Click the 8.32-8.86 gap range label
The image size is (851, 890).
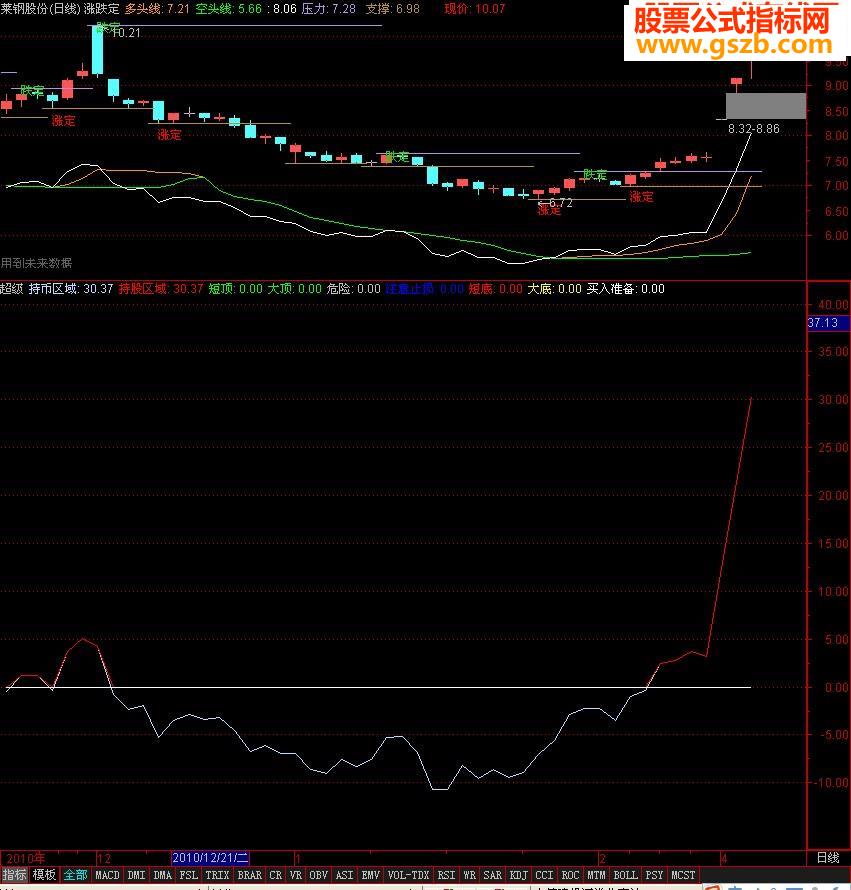point(754,129)
